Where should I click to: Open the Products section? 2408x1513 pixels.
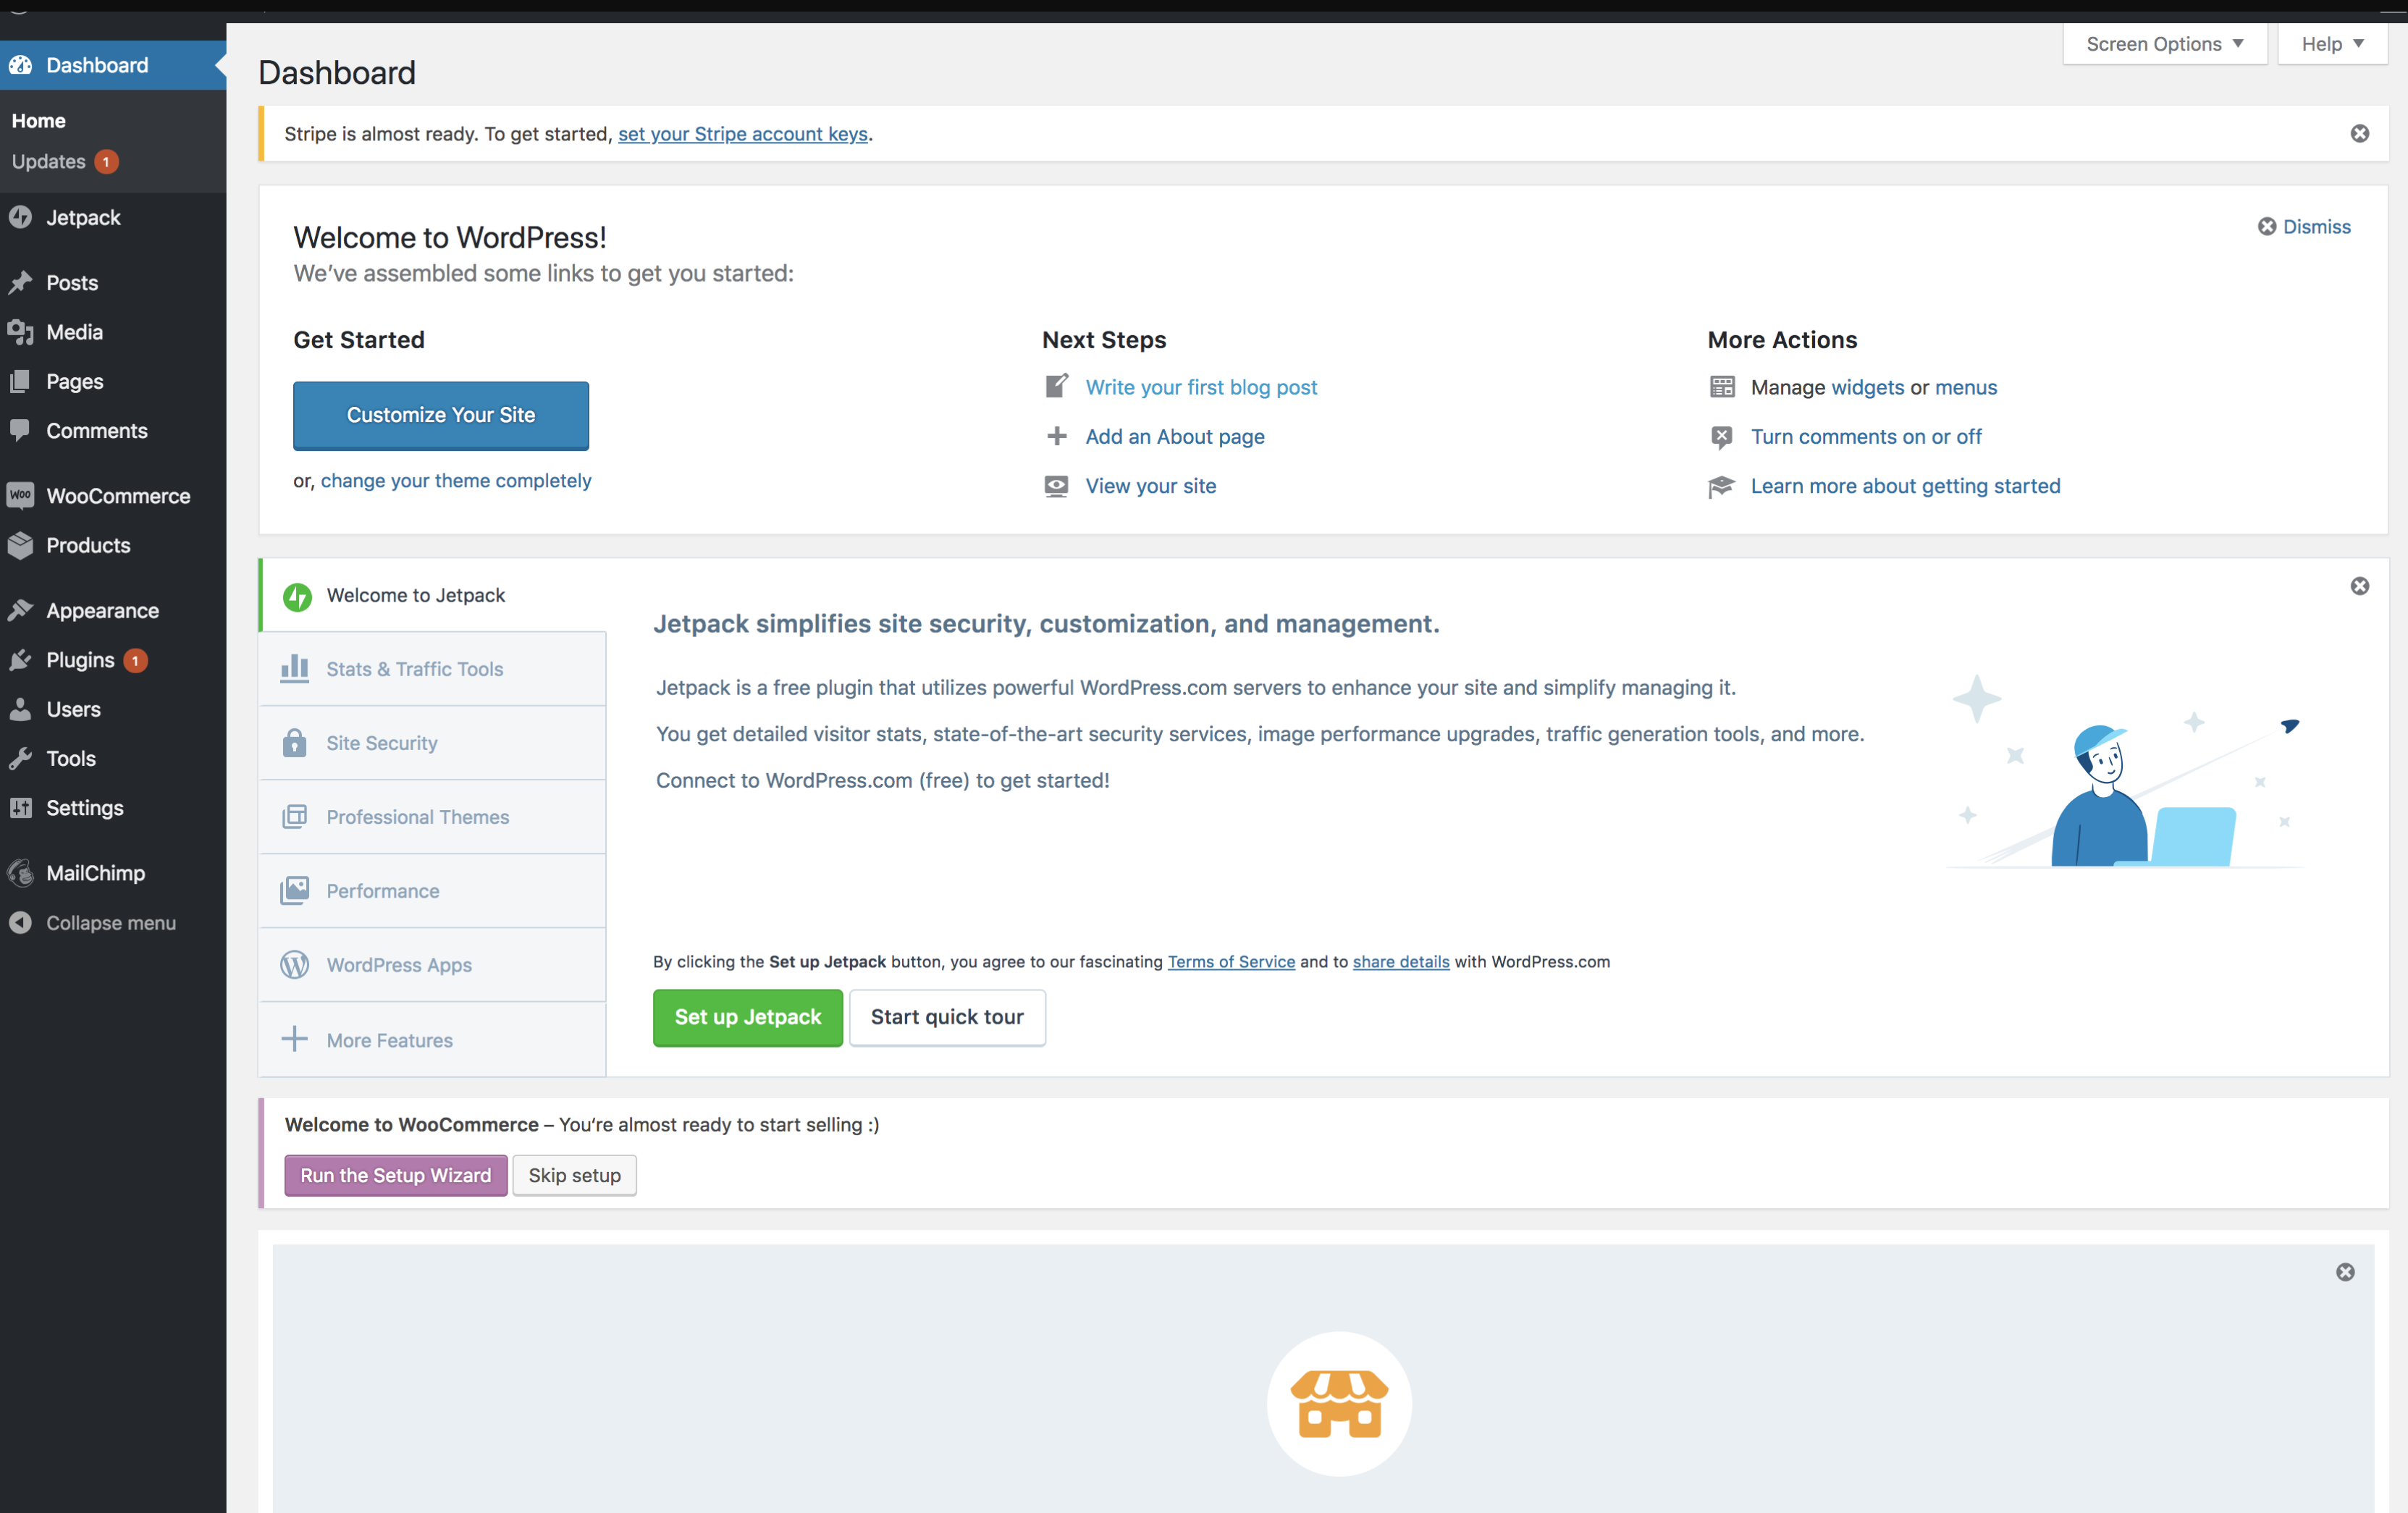[88, 546]
